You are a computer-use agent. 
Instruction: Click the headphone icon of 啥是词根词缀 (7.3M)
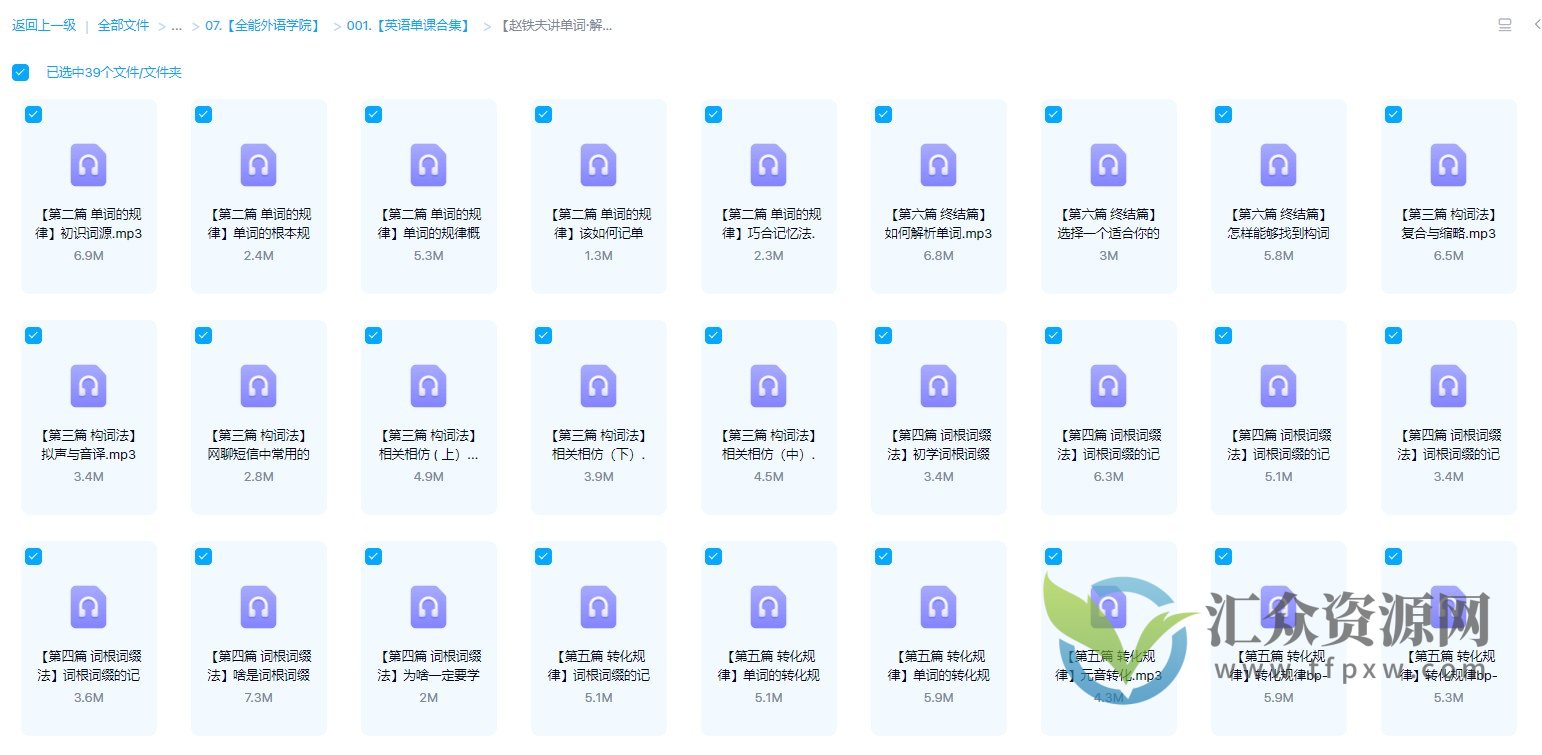(258, 607)
